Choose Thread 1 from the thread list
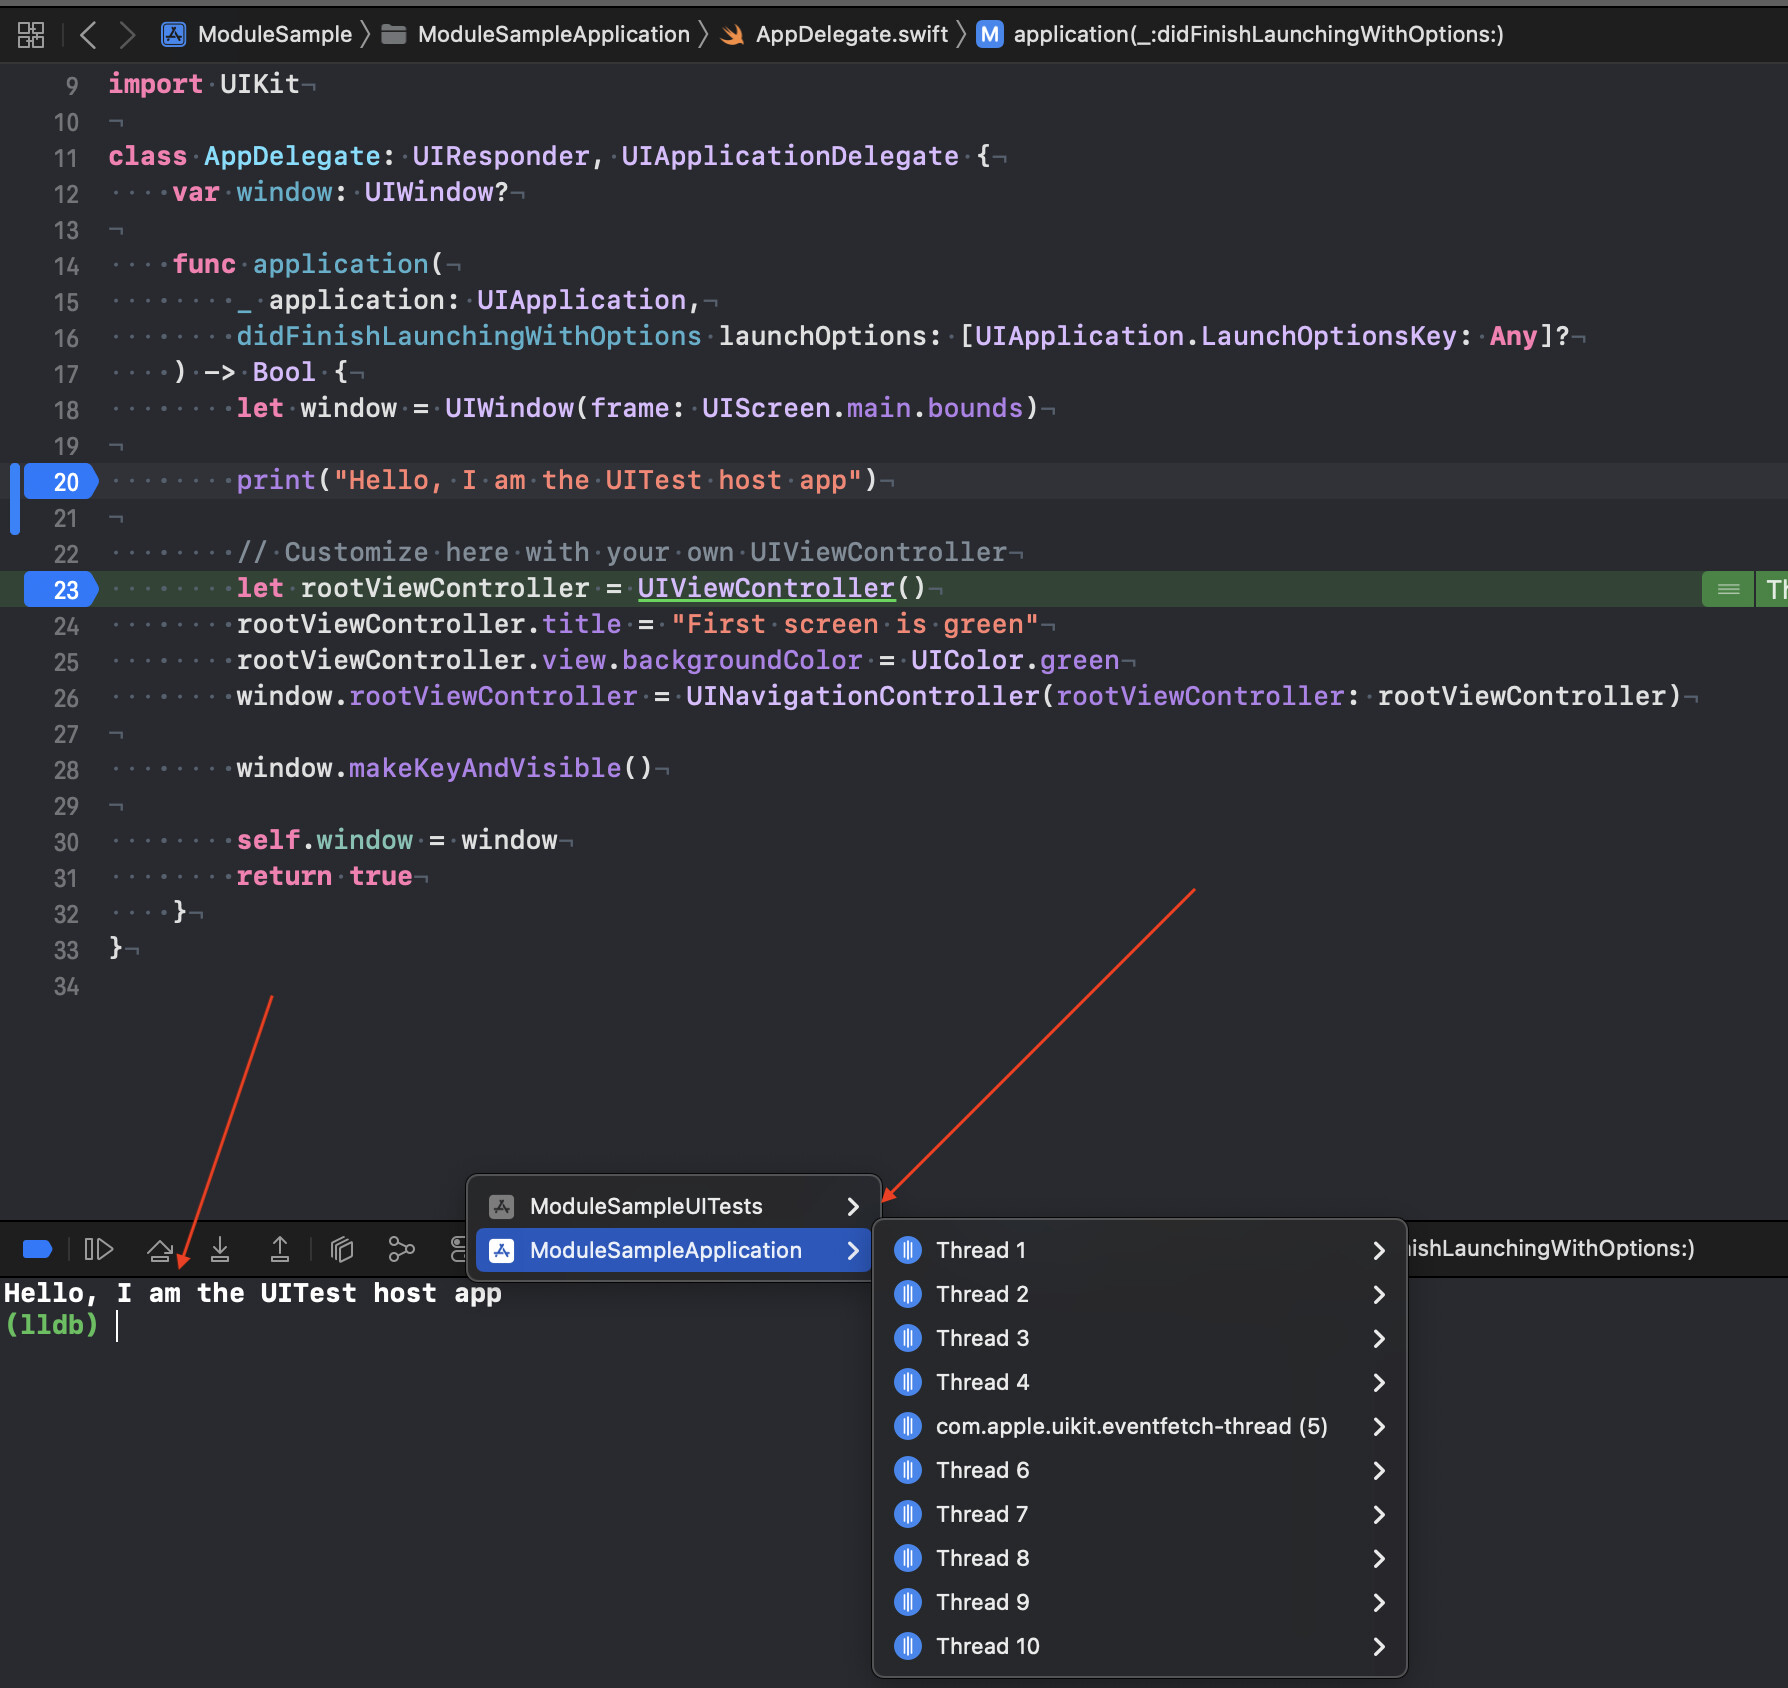This screenshot has width=1788, height=1688. [x=1140, y=1250]
